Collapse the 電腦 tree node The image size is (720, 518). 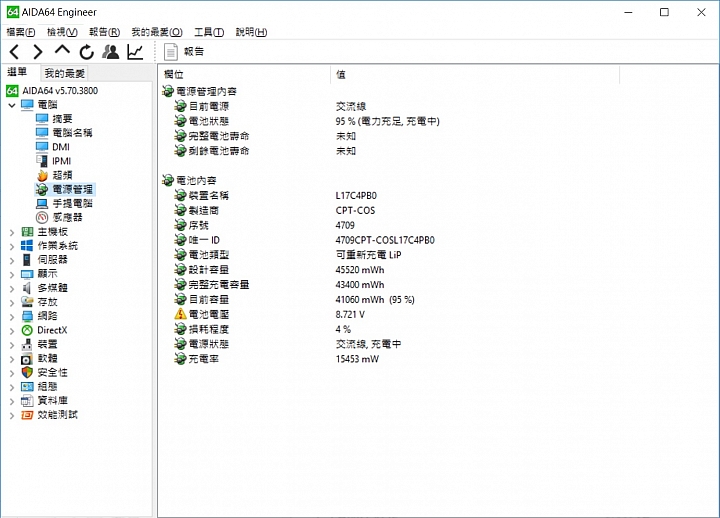11,105
